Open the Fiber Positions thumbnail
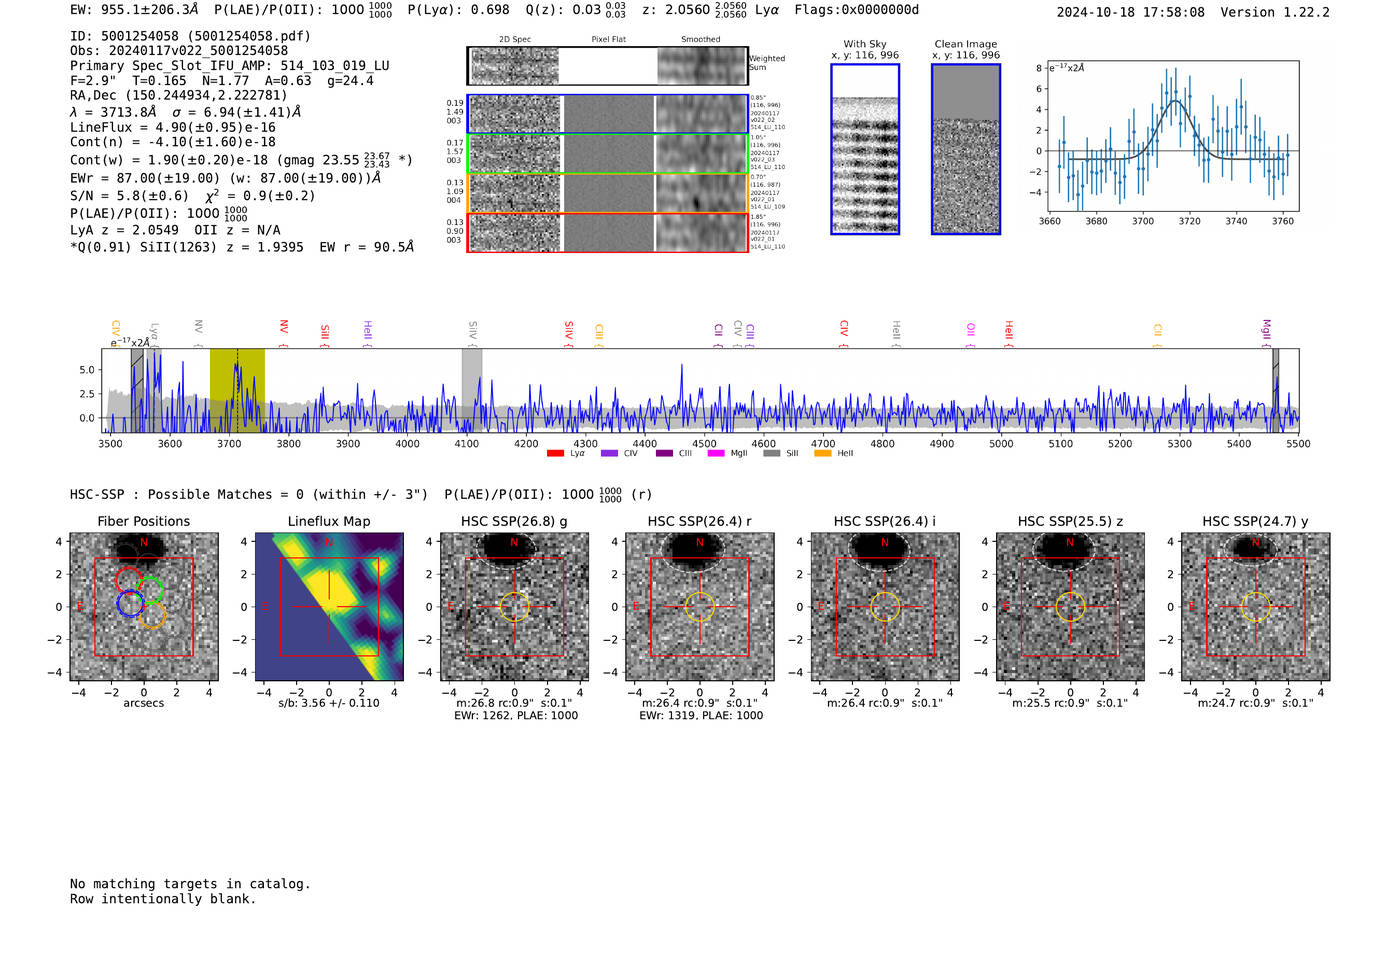The width and height of the screenshot is (1400, 953). coord(144,607)
